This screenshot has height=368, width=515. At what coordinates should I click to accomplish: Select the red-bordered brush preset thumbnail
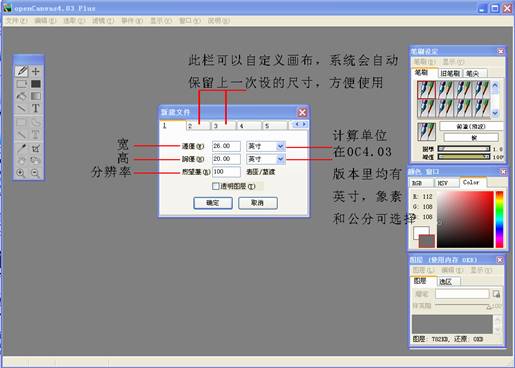click(x=426, y=89)
